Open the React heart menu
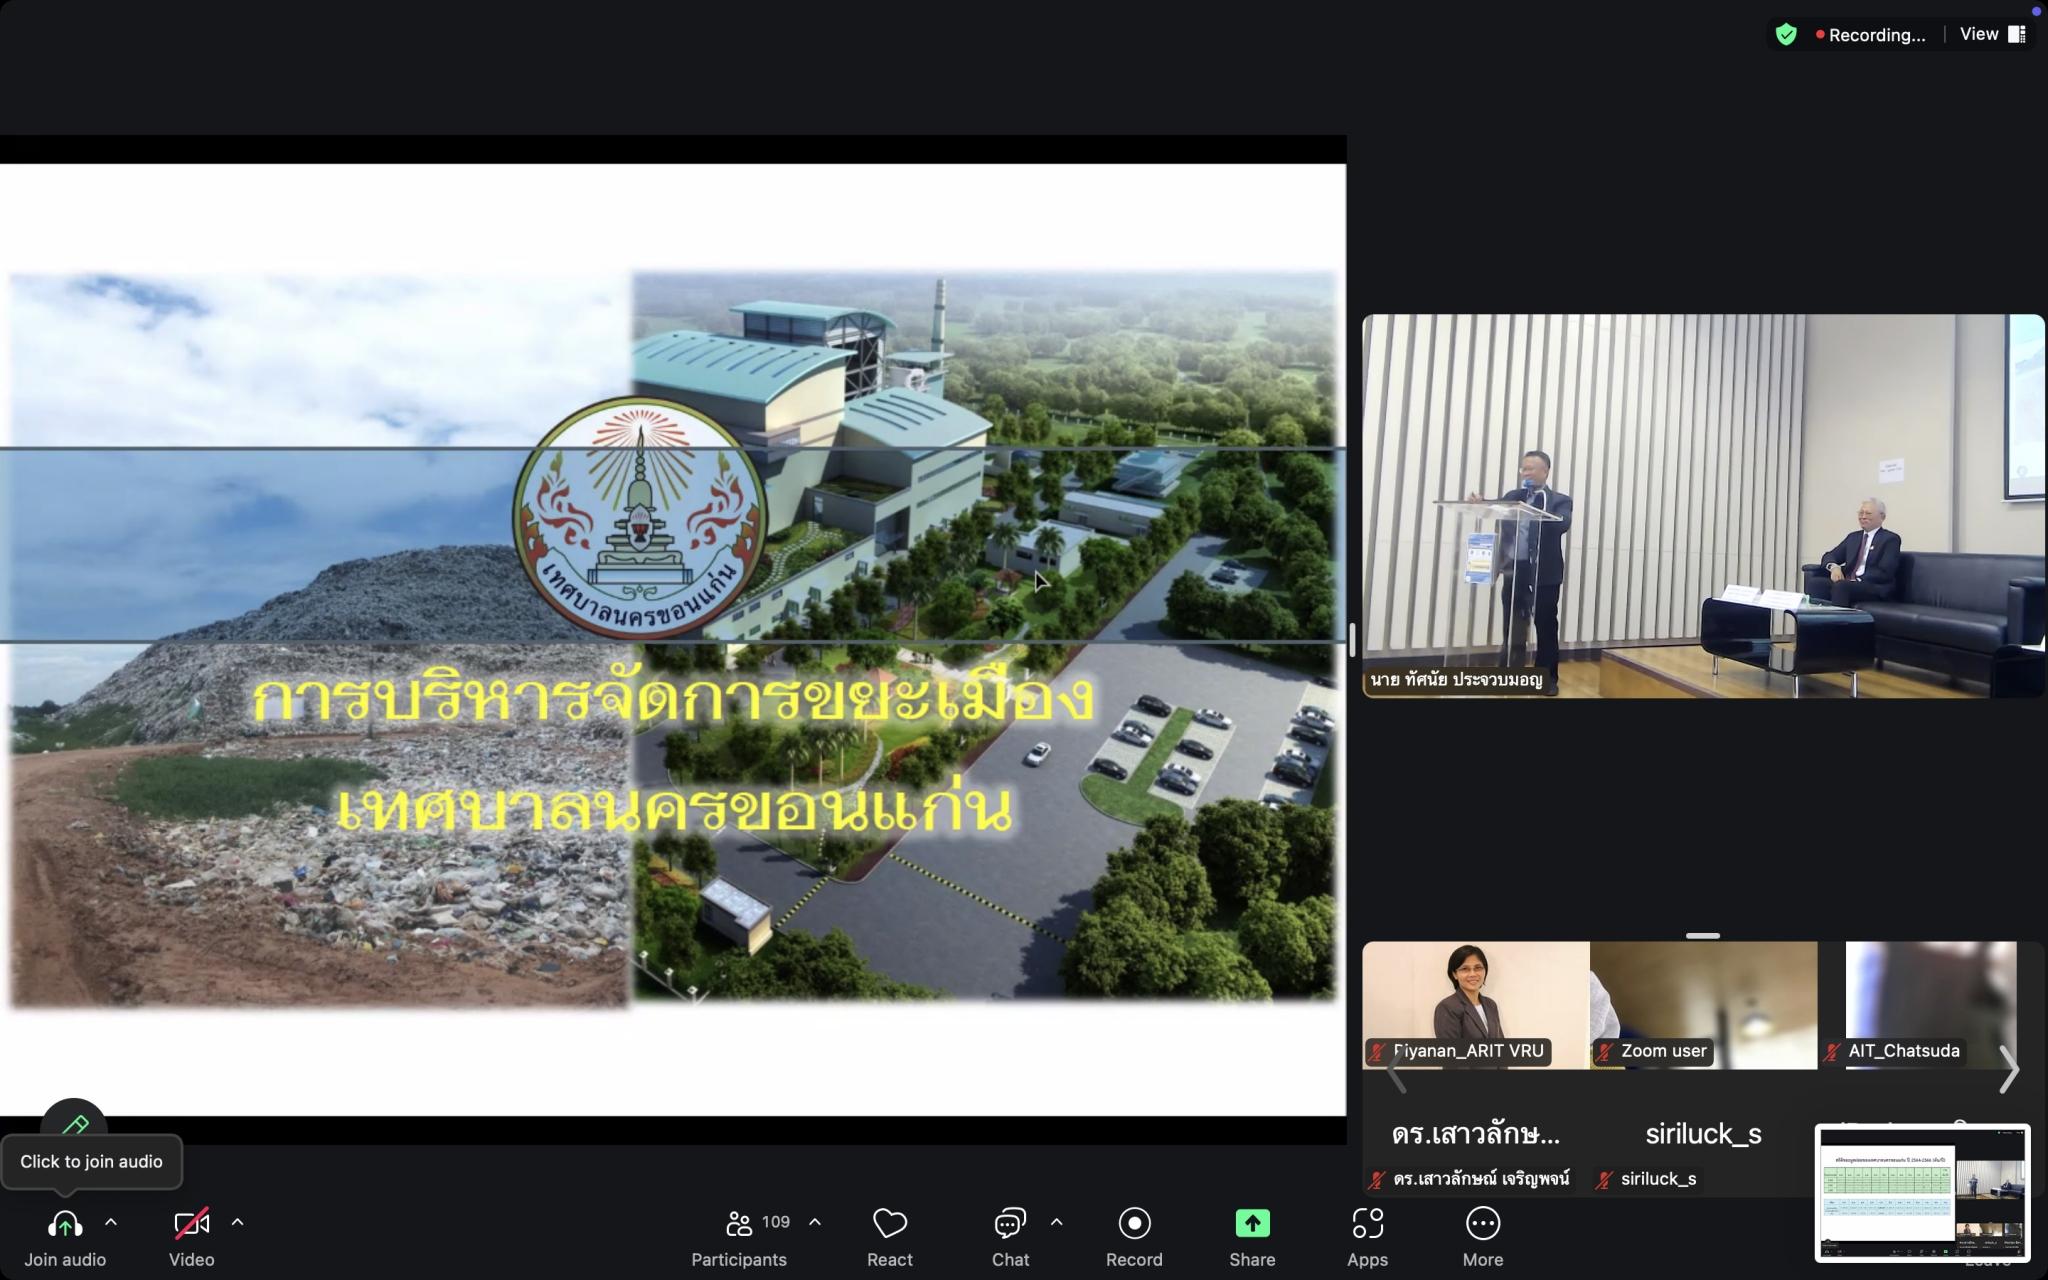Viewport: 2048px width, 1280px height. [x=889, y=1238]
